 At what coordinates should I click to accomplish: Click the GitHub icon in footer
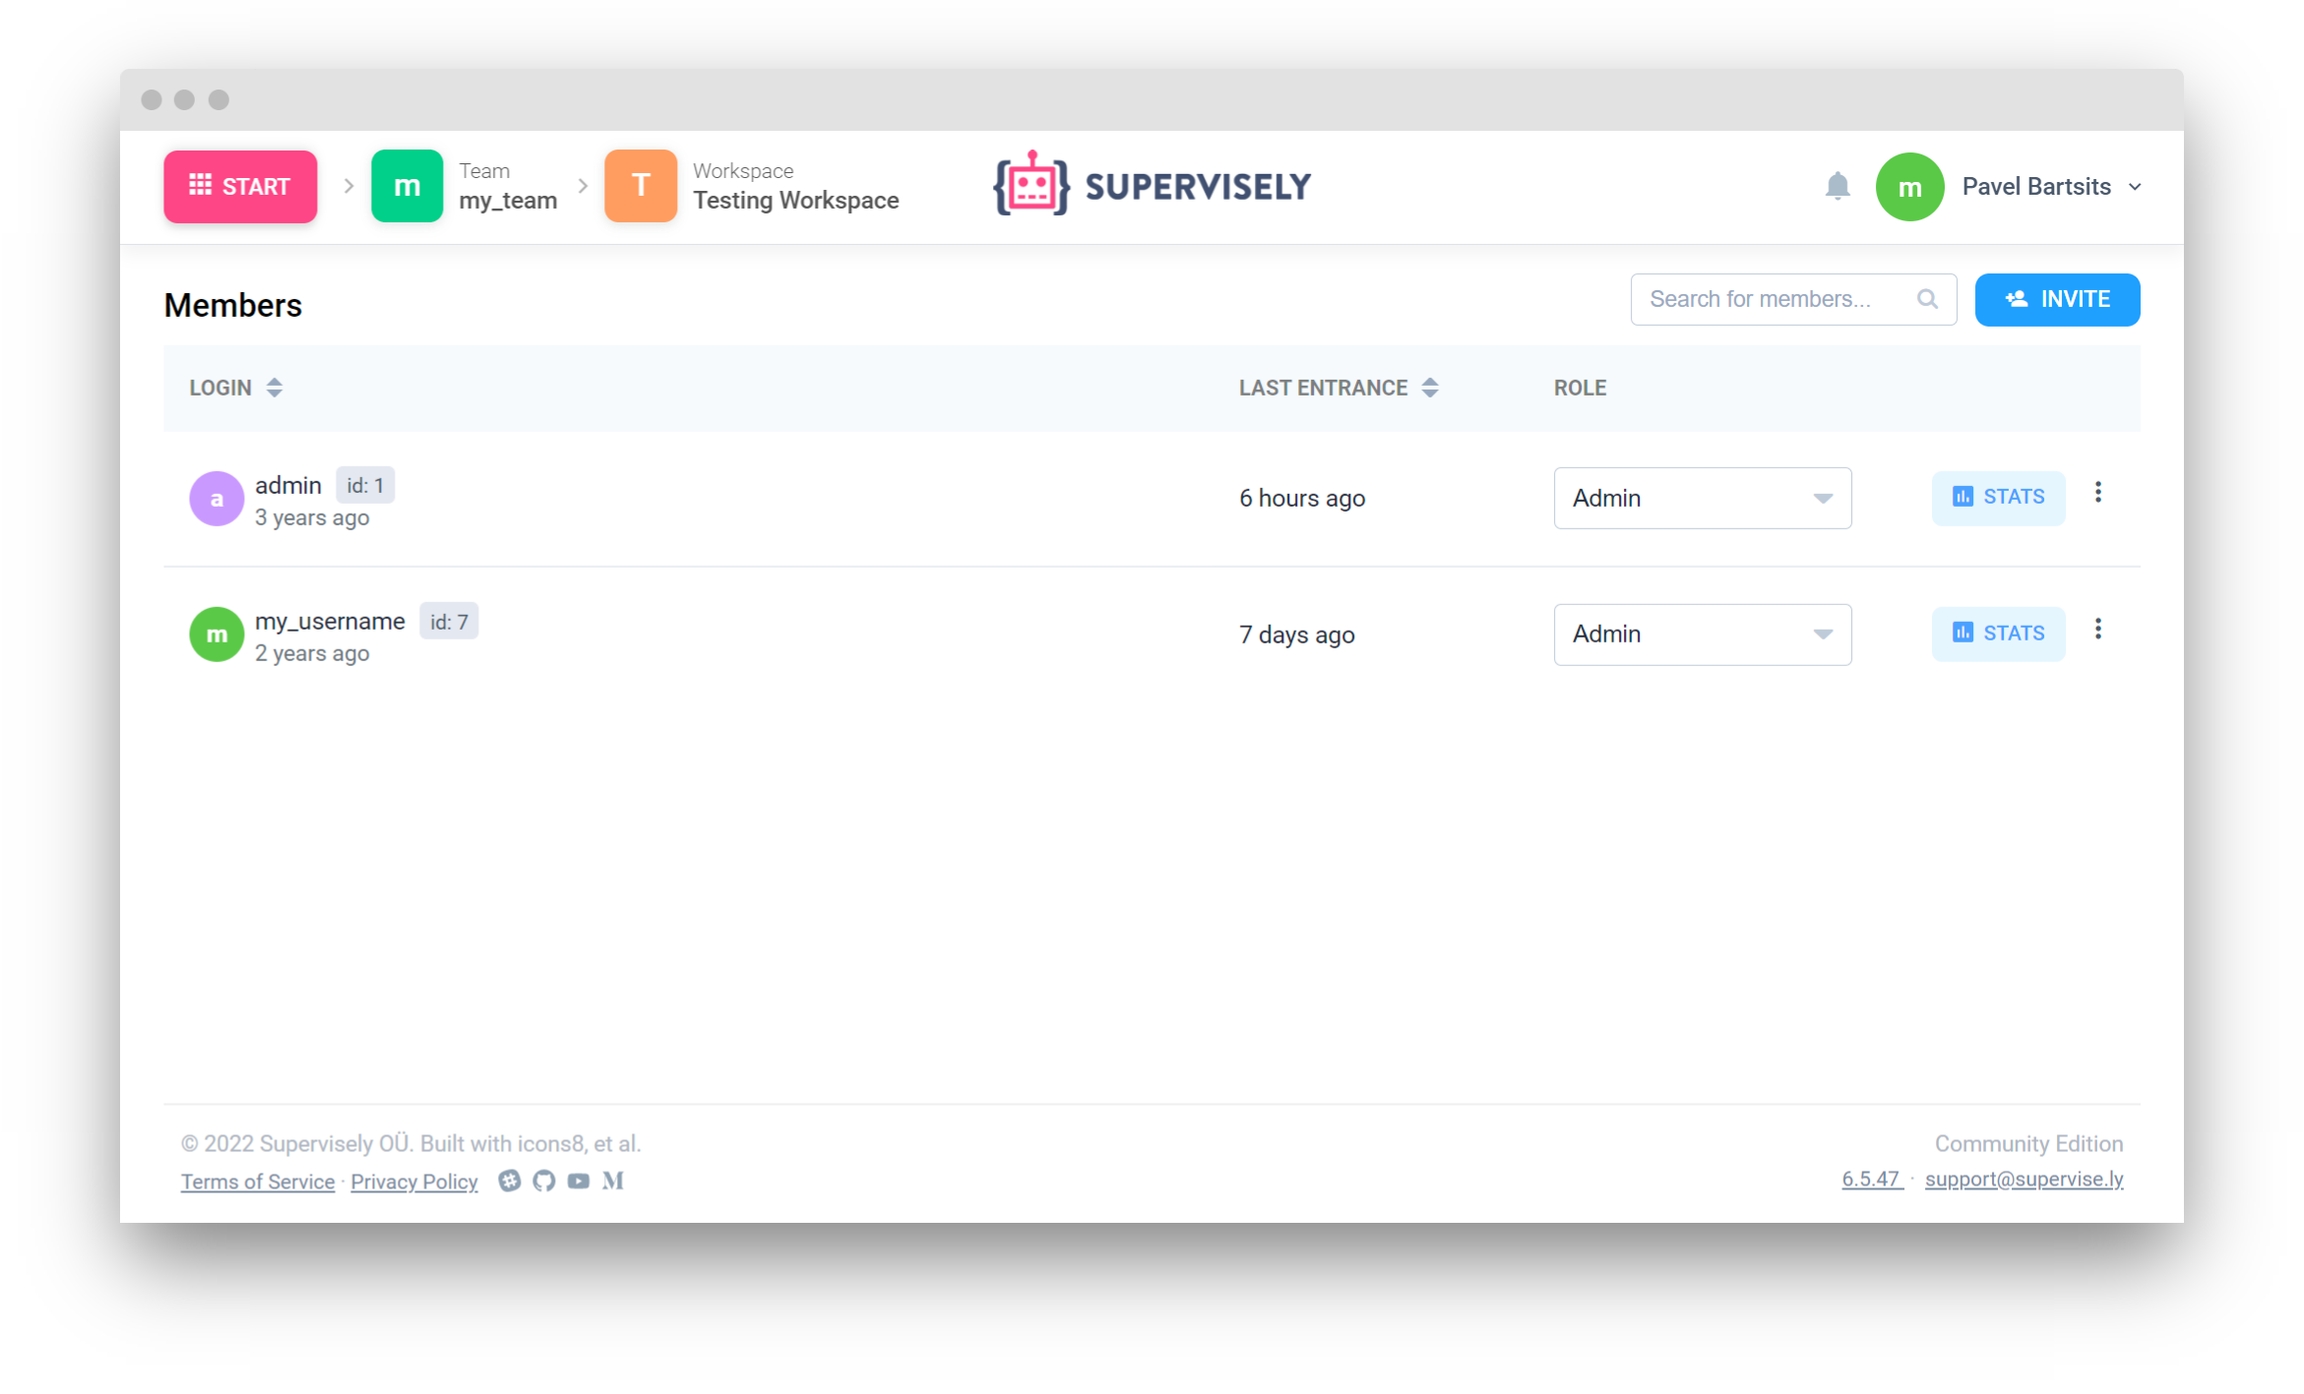544,1181
